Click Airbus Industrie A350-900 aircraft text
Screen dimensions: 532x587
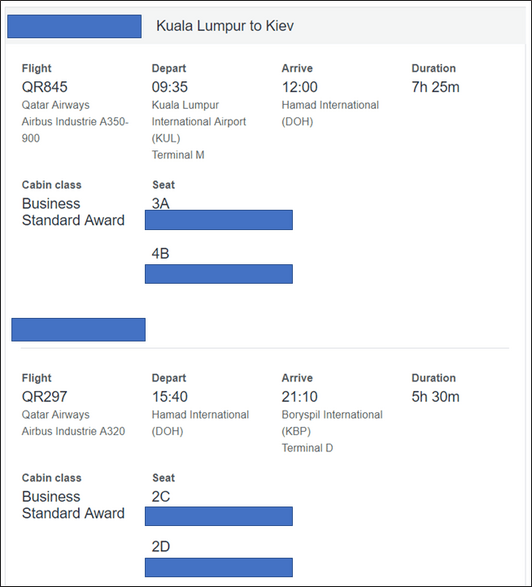(x=75, y=130)
